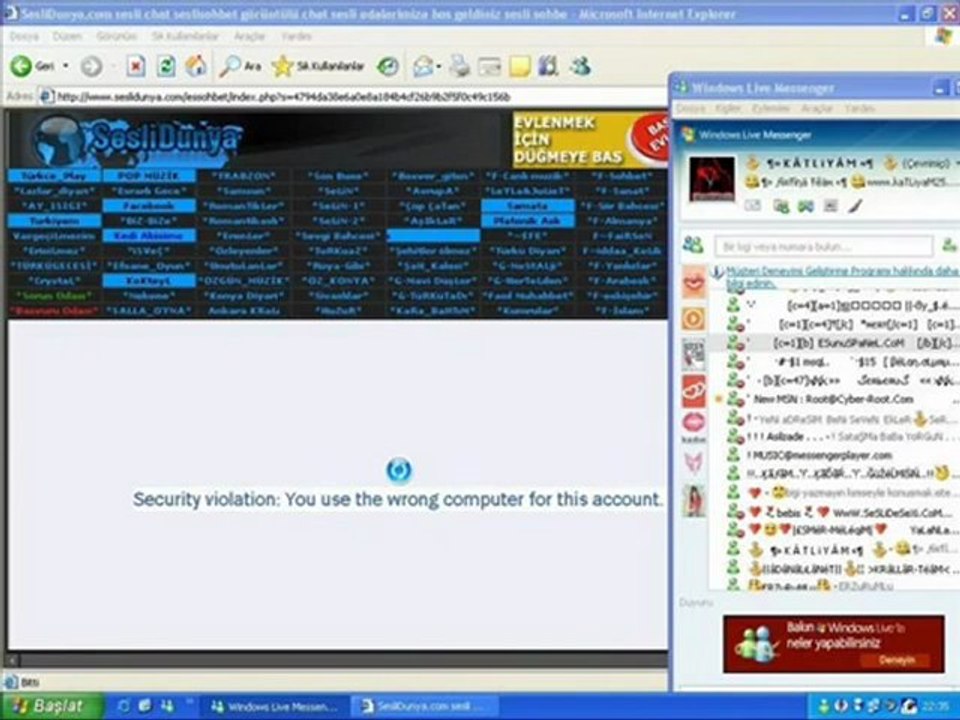This screenshot has height=720, width=960.
Task: Open Ara search with magnifier icon
Action: point(241,66)
